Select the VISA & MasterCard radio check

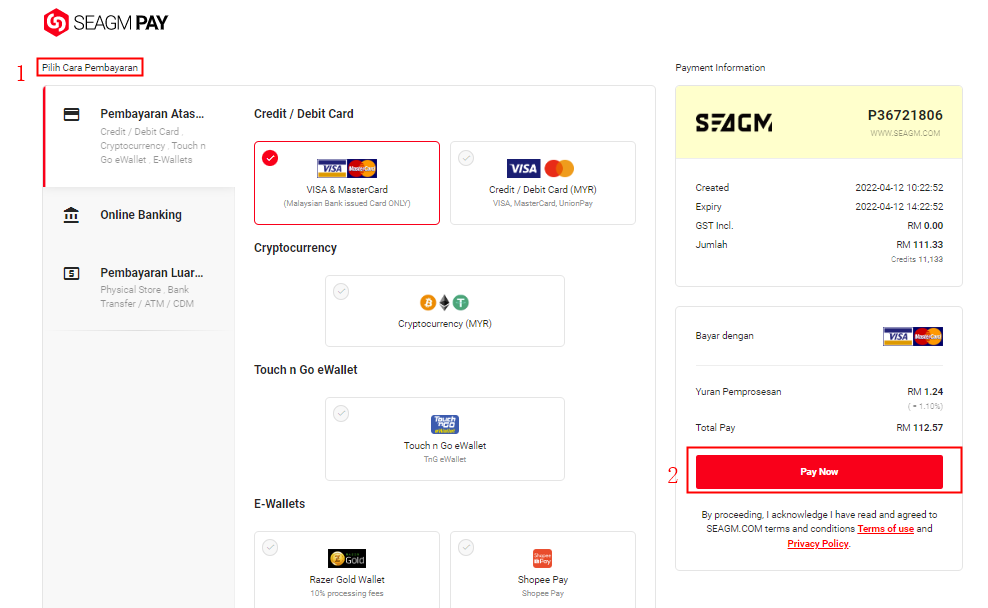click(x=270, y=158)
